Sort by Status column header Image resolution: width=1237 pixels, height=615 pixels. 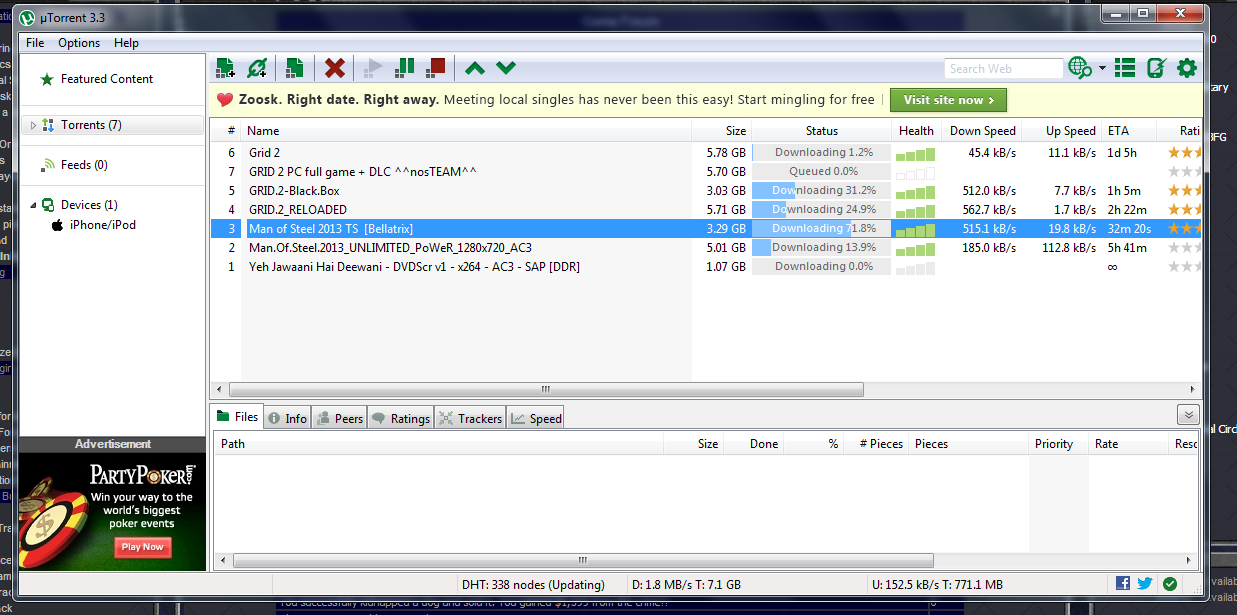[x=822, y=131]
